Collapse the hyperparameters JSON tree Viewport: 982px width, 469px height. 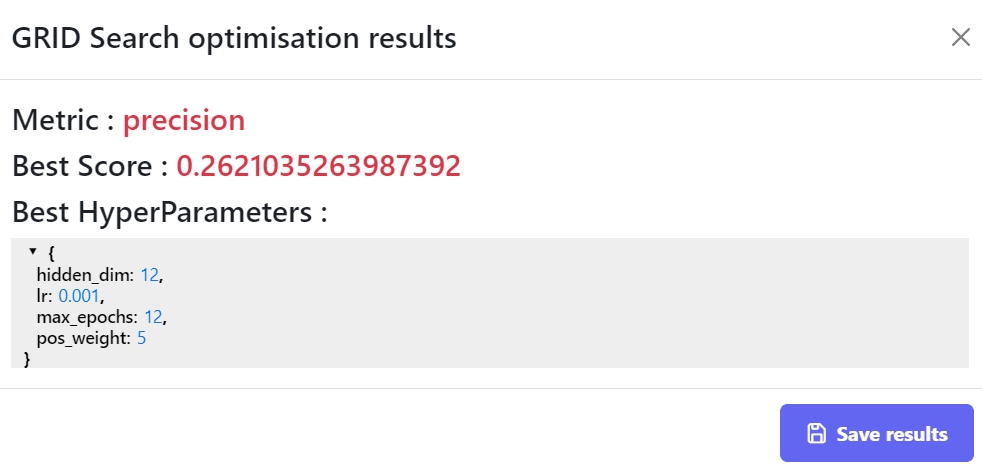point(33,252)
